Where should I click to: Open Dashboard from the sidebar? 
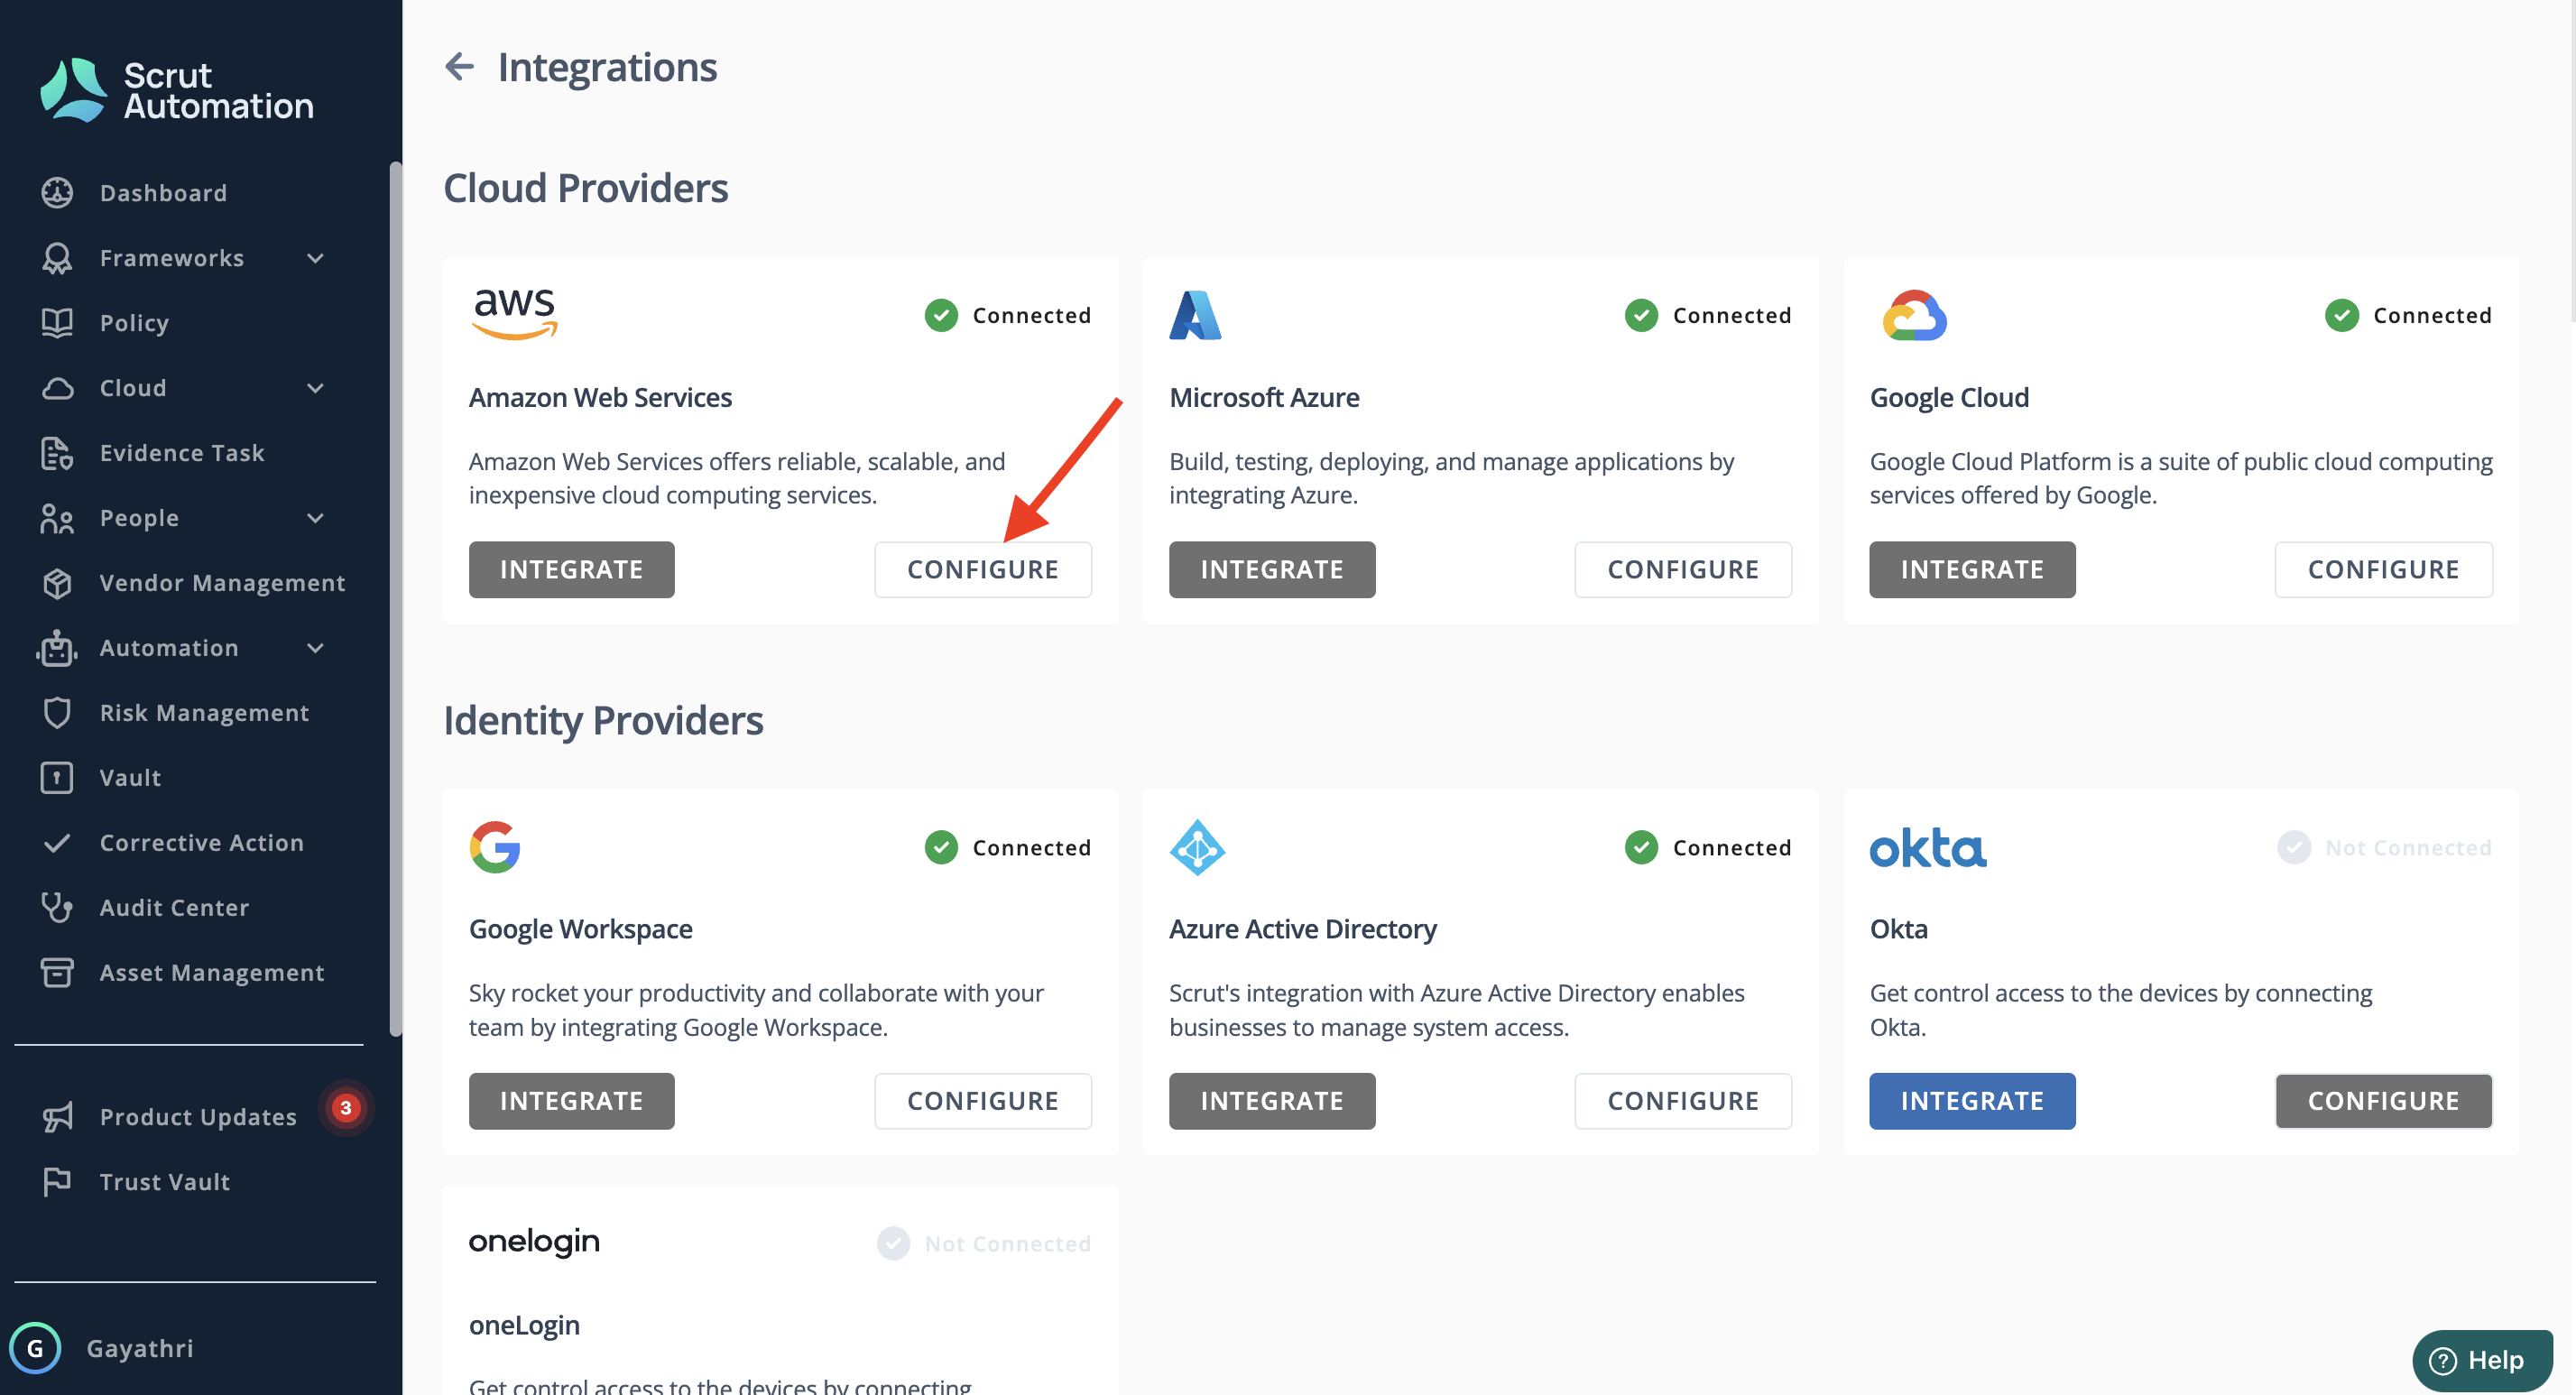[163, 193]
